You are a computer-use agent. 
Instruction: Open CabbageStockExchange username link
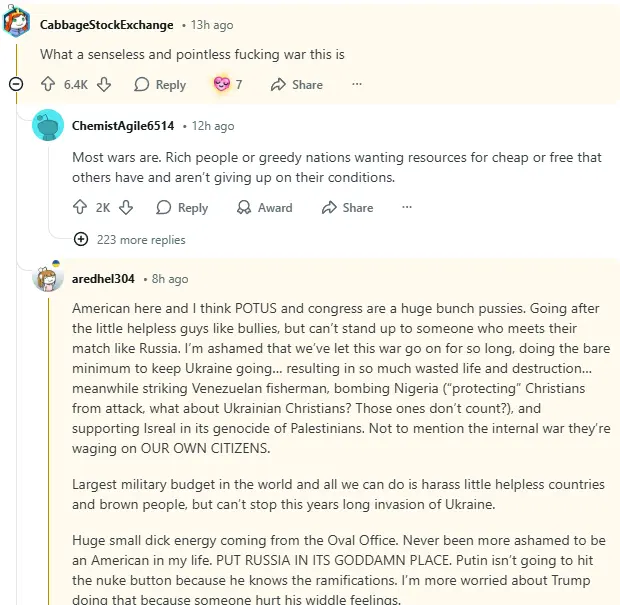106,24
